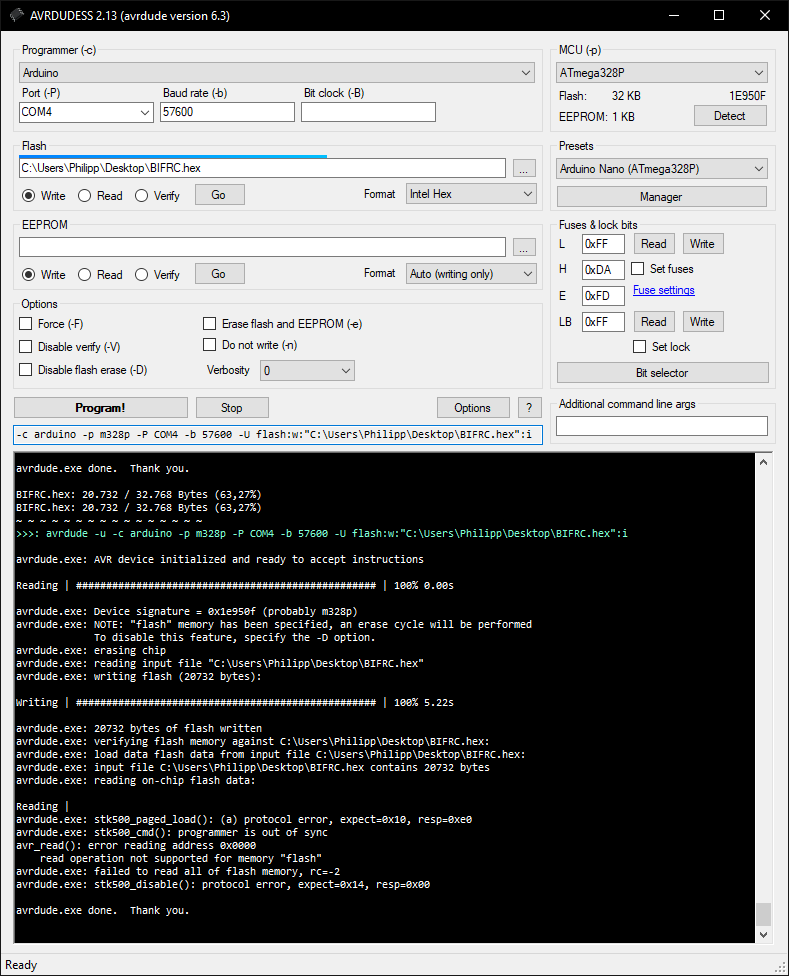Click Go button in EEPROM section
The width and height of the screenshot is (789, 976).
220,274
